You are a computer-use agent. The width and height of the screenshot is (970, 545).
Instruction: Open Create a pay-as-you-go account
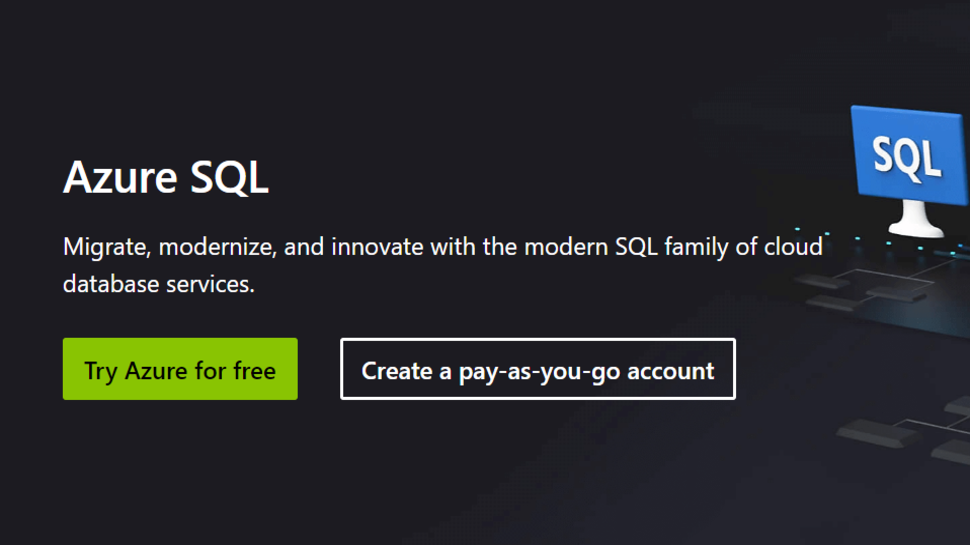click(538, 370)
